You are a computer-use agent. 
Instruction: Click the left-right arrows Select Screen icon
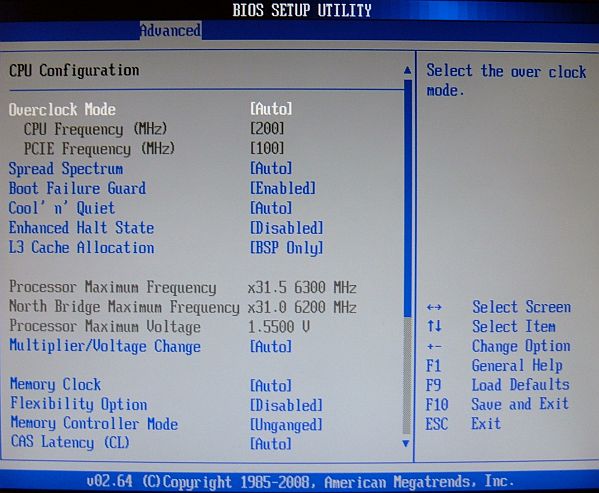click(x=434, y=307)
